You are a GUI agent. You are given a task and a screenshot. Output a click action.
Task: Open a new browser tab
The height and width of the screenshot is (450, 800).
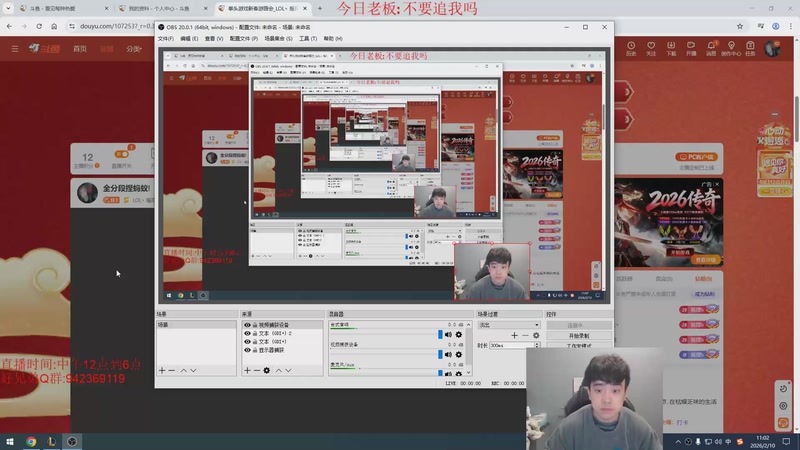point(320,9)
